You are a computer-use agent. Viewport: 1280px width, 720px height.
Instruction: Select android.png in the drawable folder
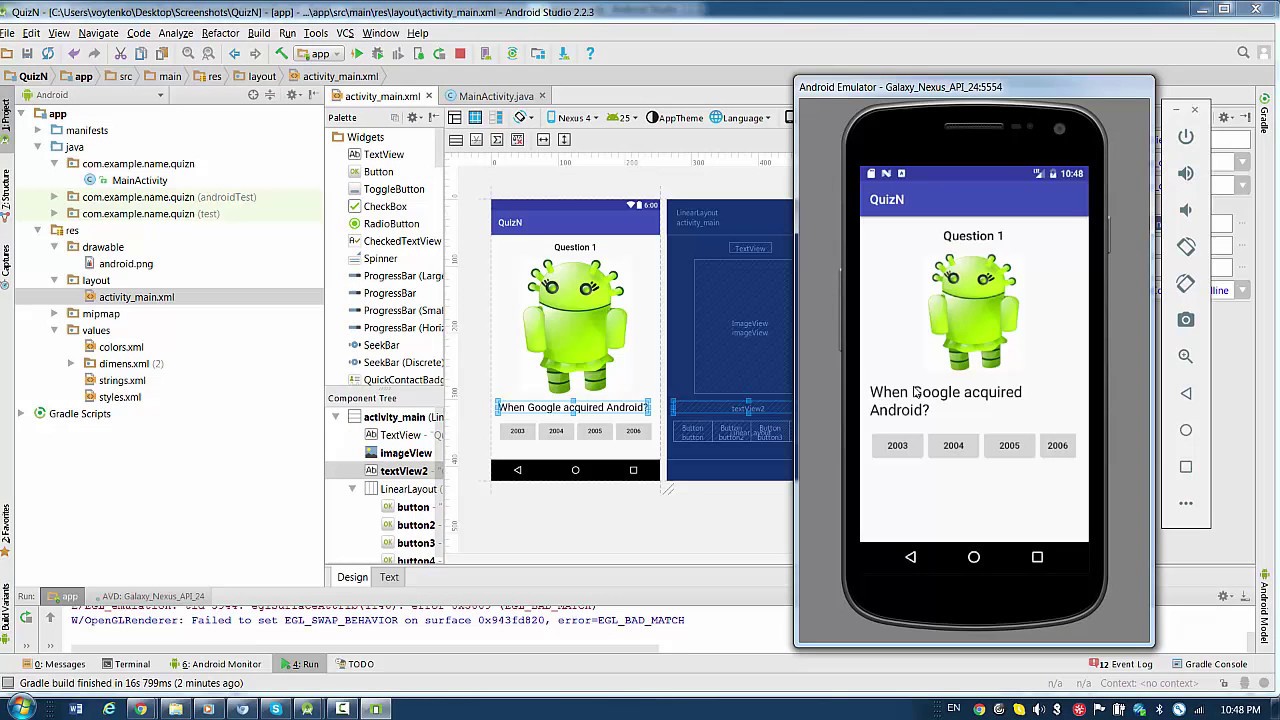click(x=126, y=264)
